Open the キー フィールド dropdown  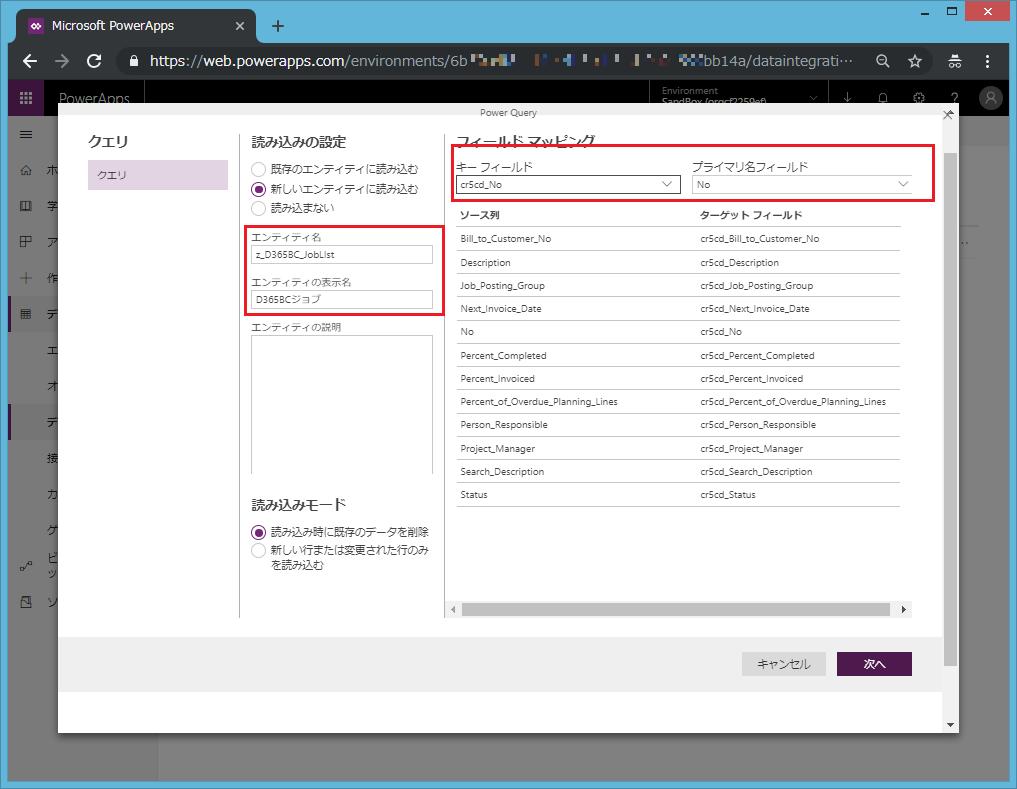tap(568, 184)
